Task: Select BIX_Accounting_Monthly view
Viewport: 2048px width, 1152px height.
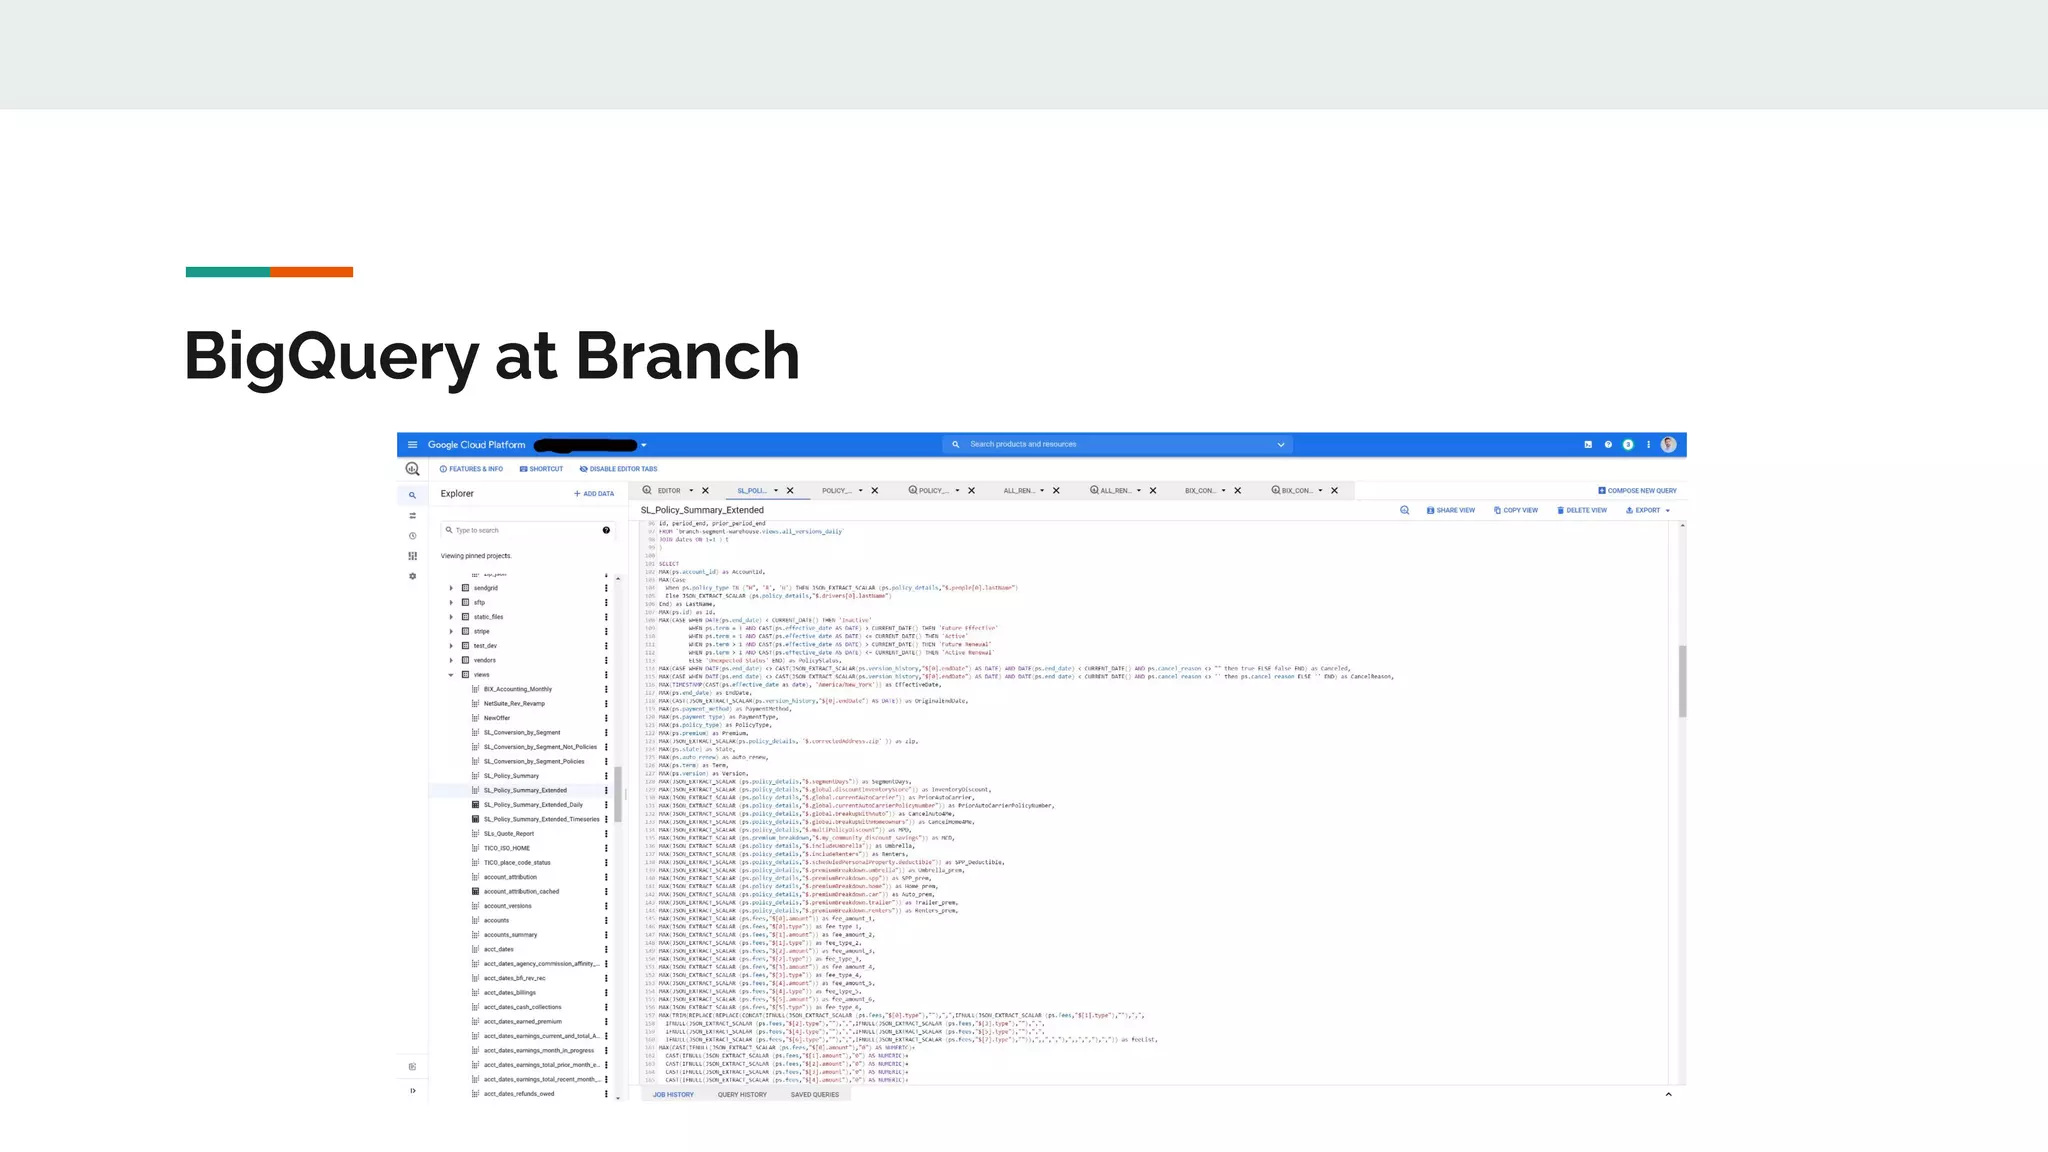Action: (517, 689)
